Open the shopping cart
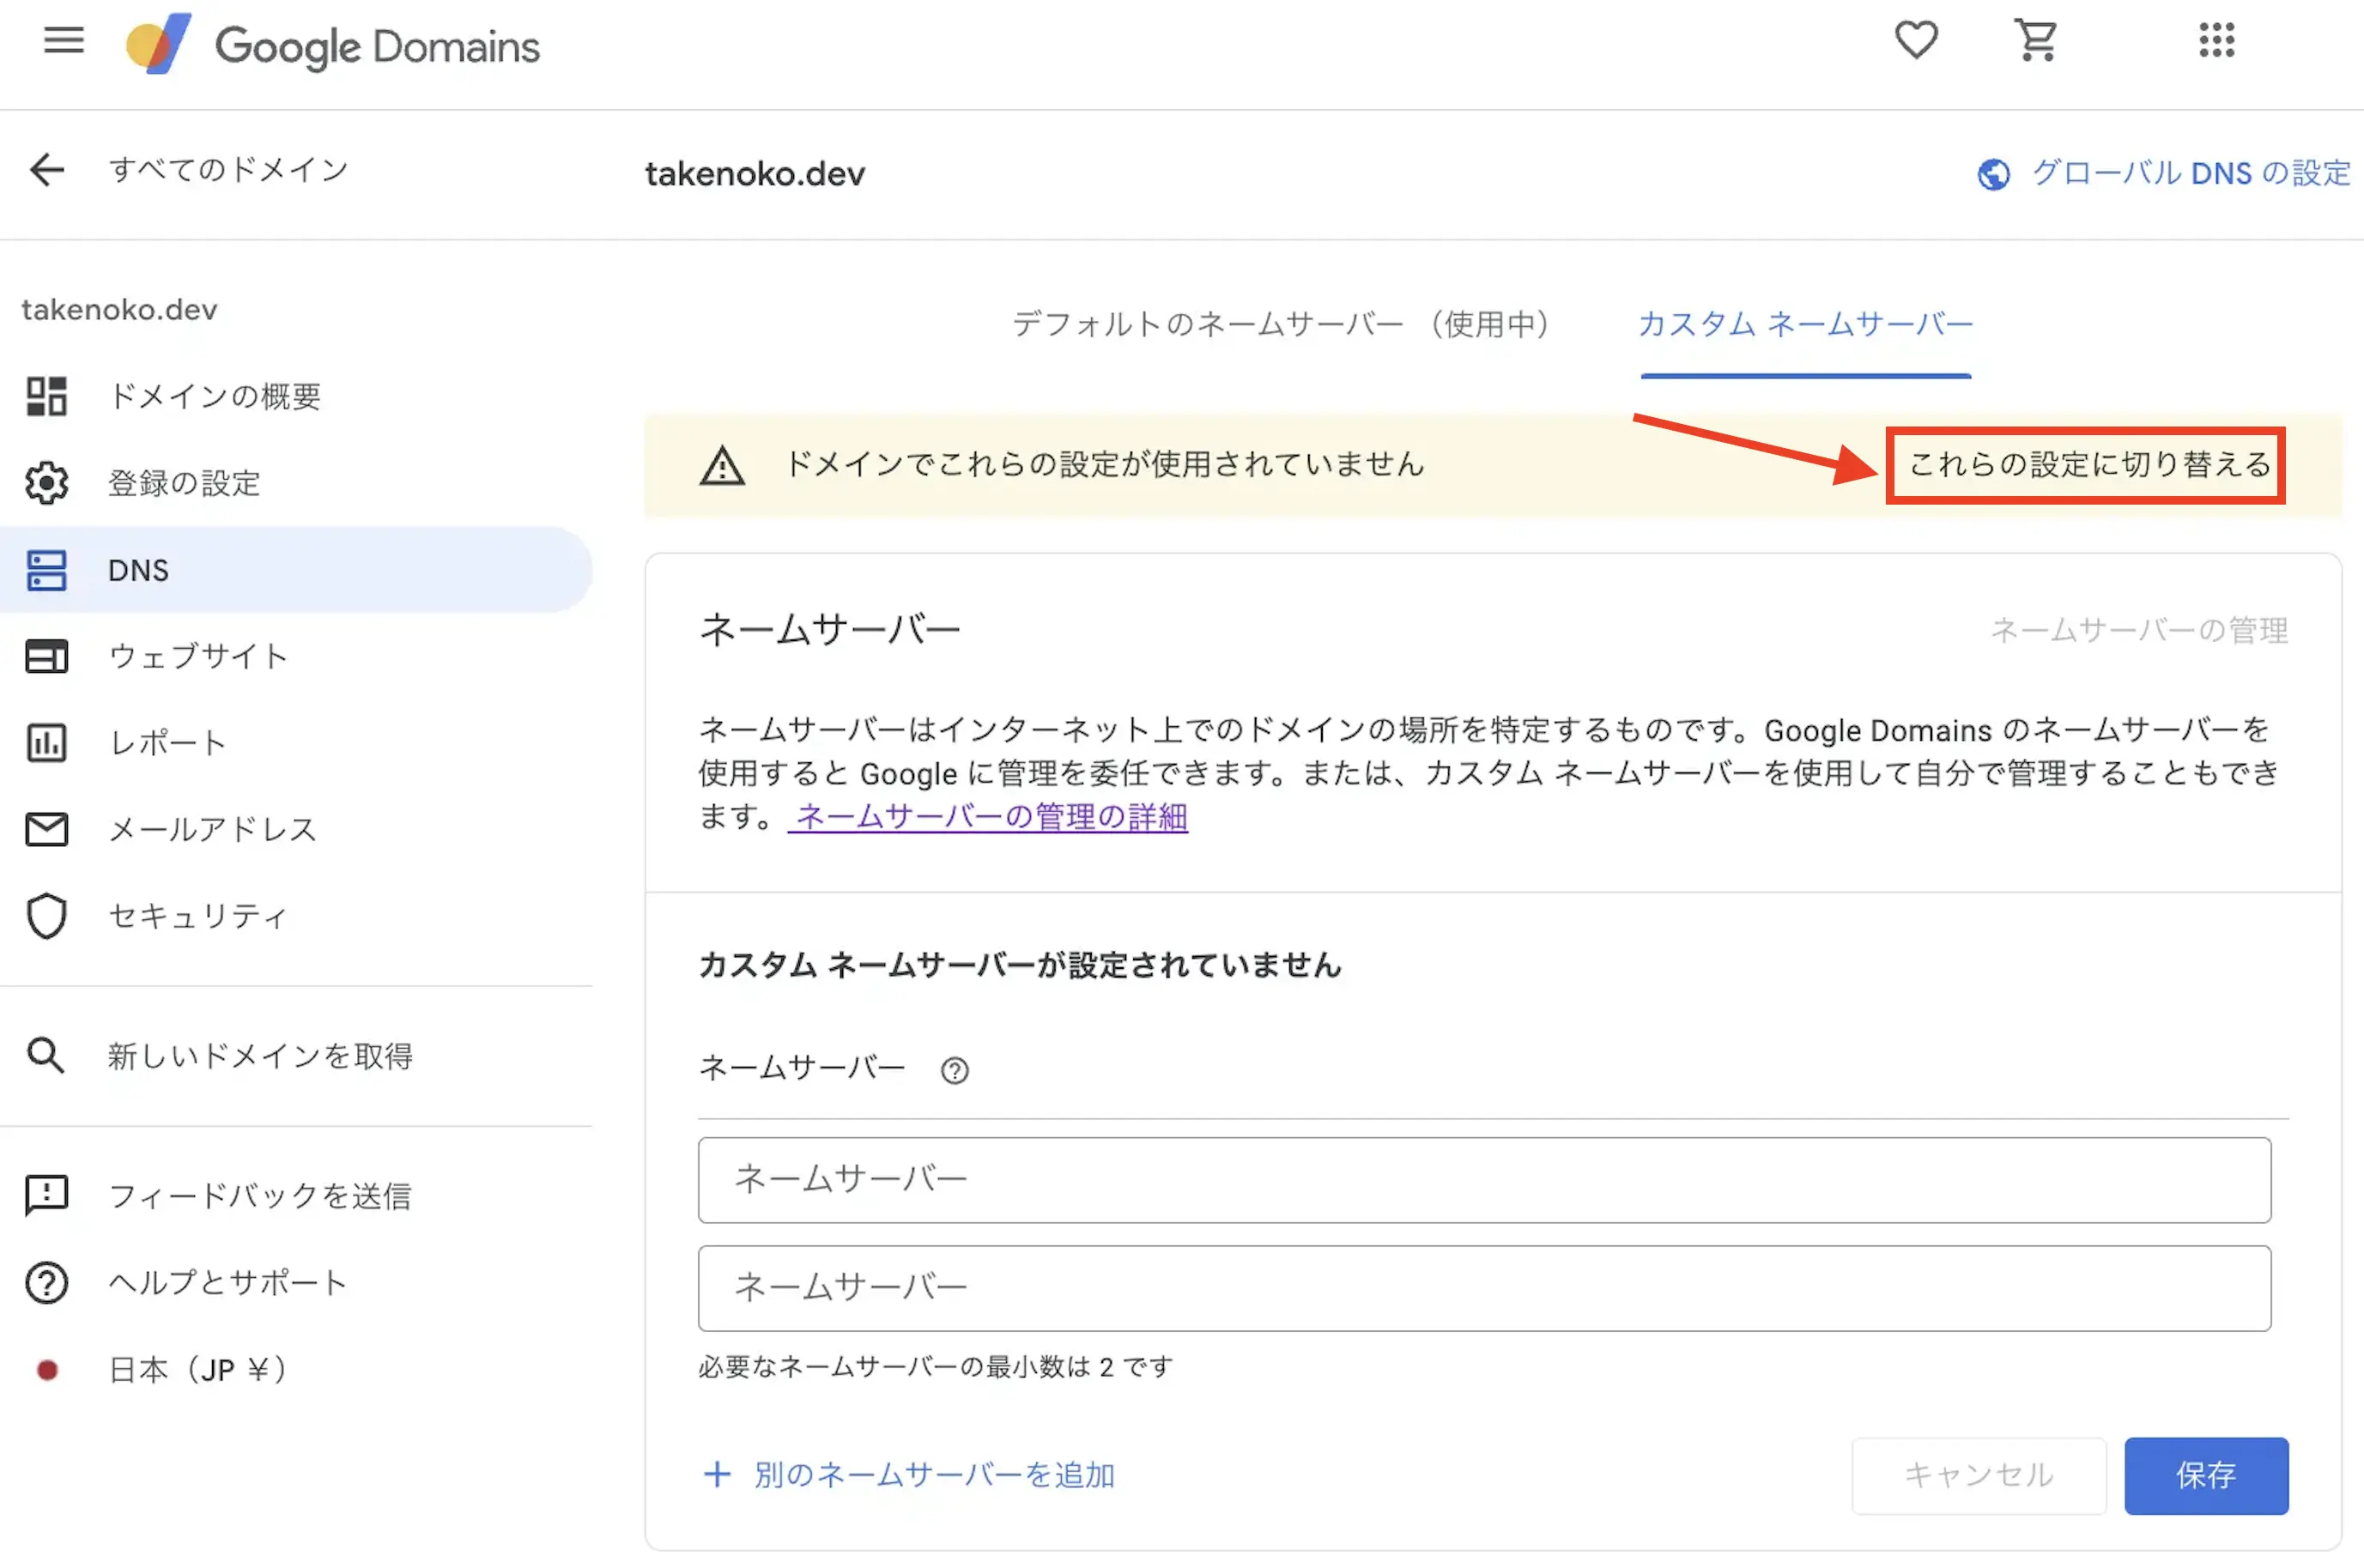 pos(2037,40)
